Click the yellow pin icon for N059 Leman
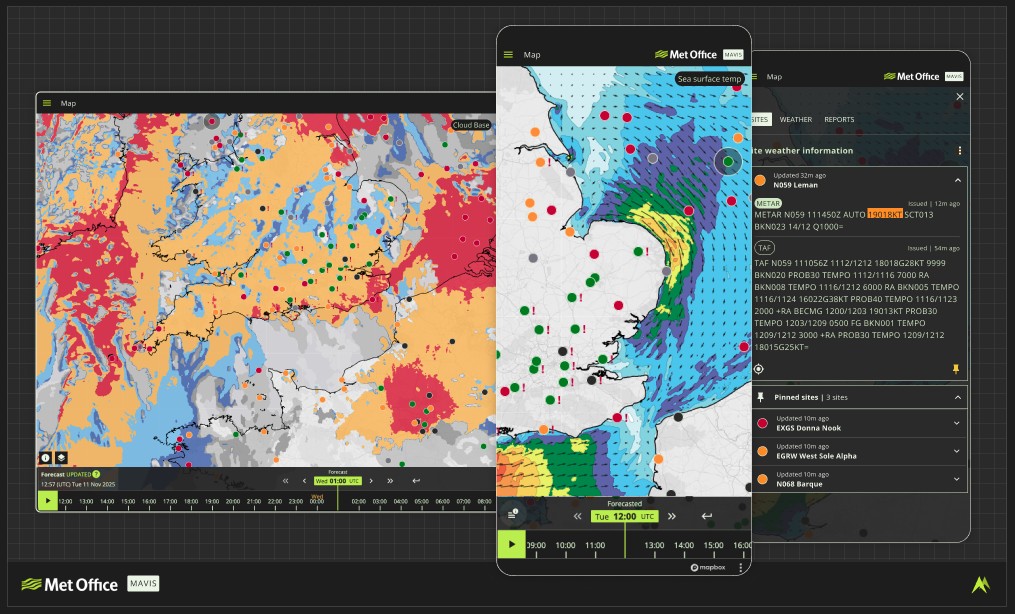This screenshot has height=614, width=1015. (x=955, y=368)
